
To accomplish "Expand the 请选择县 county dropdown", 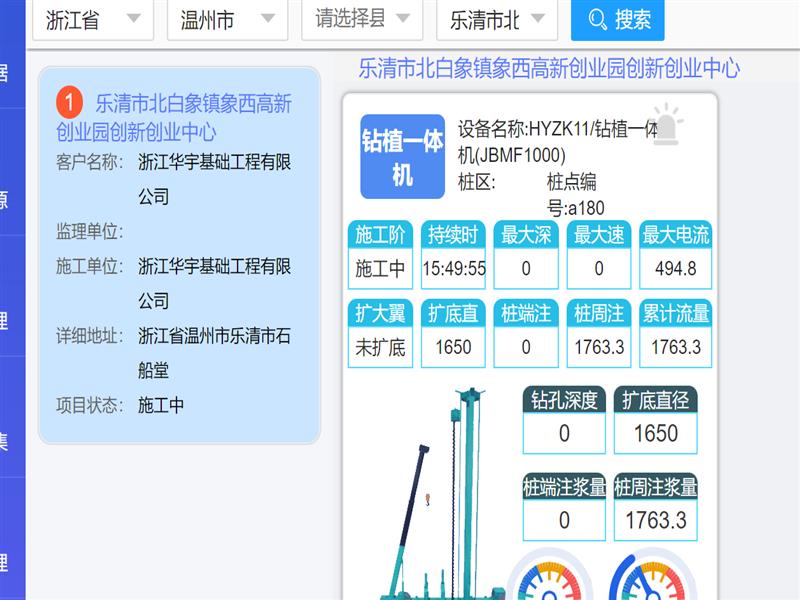I will [362, 19].
